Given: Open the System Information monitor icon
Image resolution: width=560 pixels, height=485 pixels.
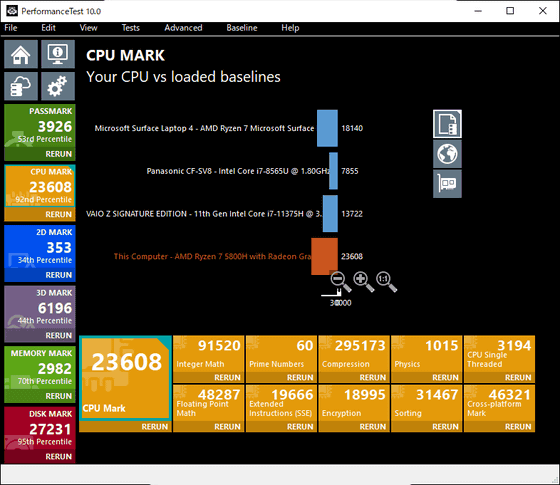Looking at the screenshot, I should tap(58, 54).
